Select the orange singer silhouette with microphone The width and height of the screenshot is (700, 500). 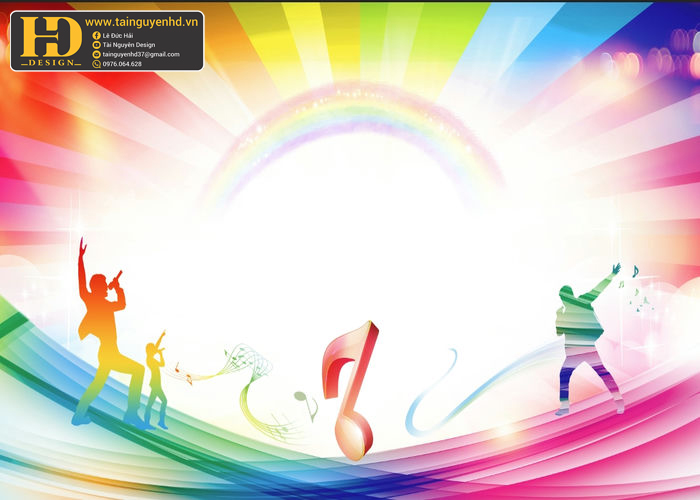point(105,335)
